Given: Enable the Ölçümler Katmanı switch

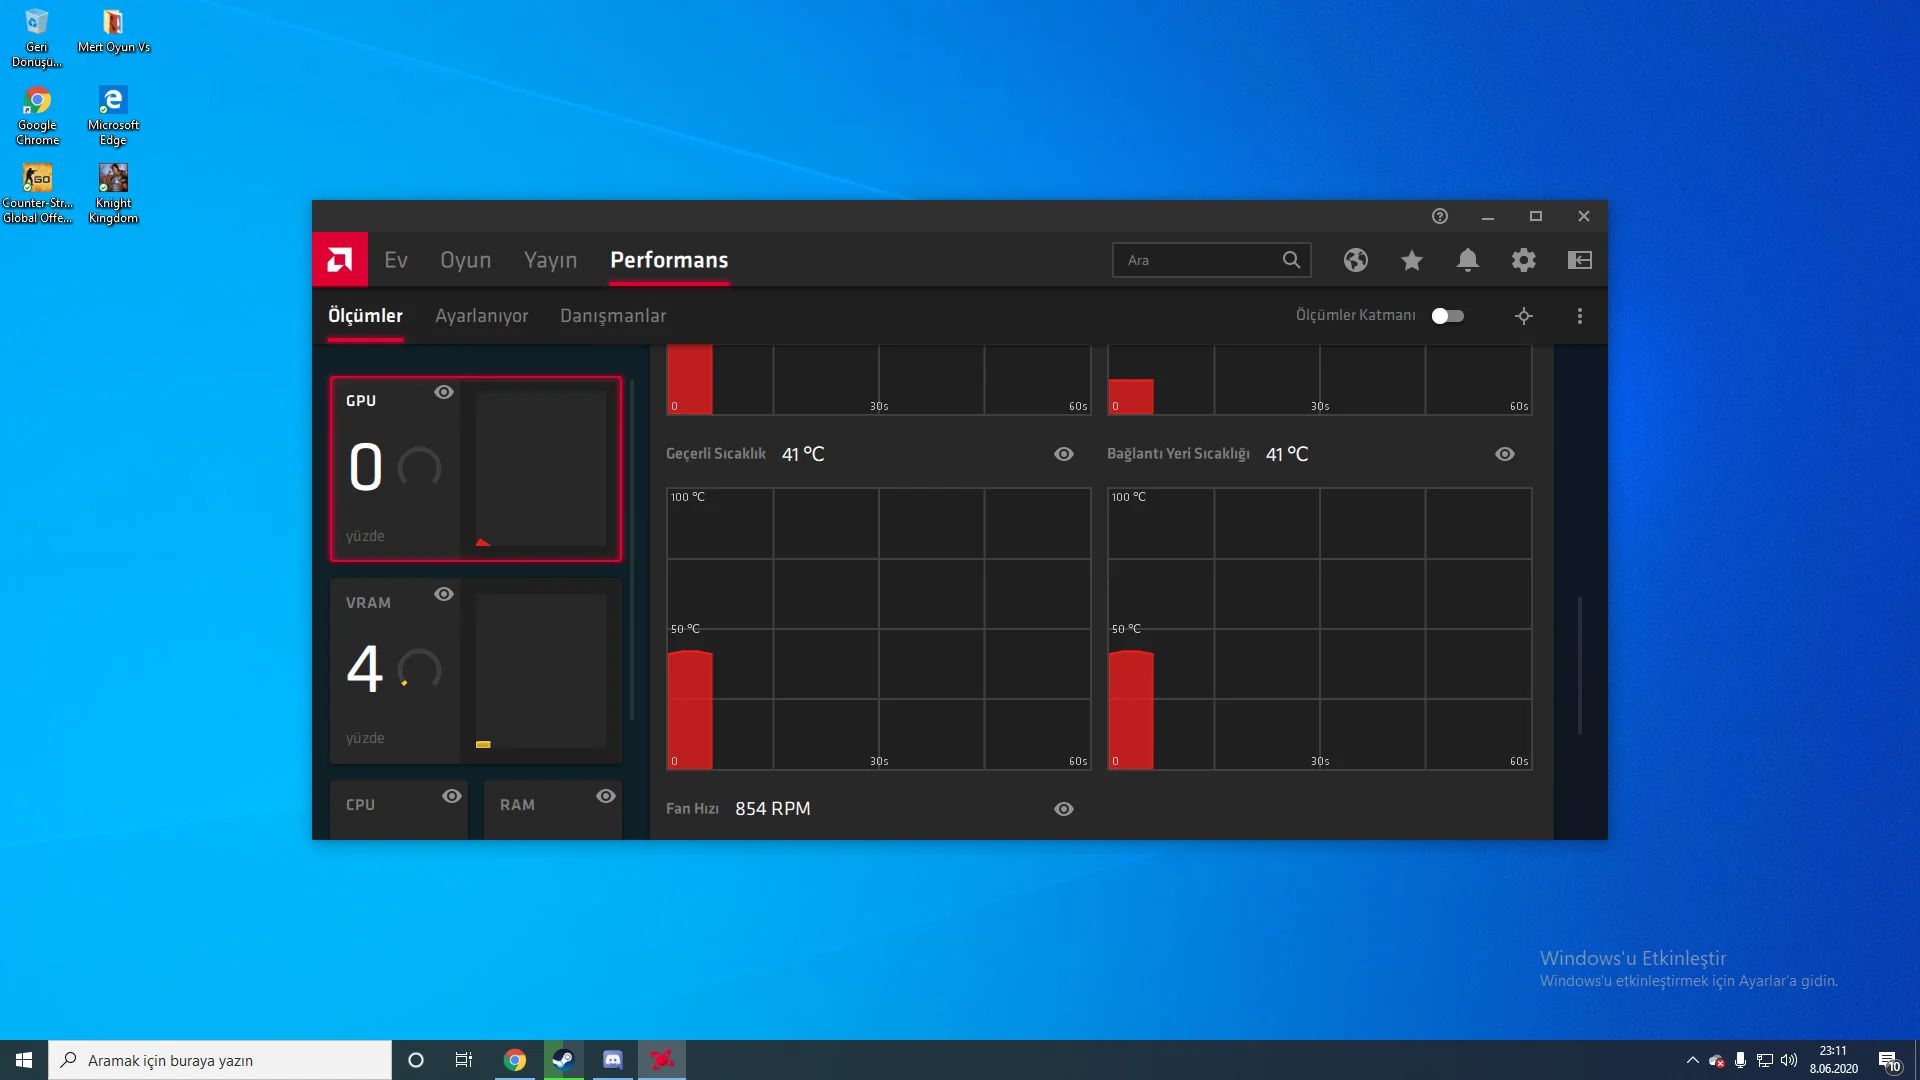Looking at the screenshot, I should (x=1447, y=316).
